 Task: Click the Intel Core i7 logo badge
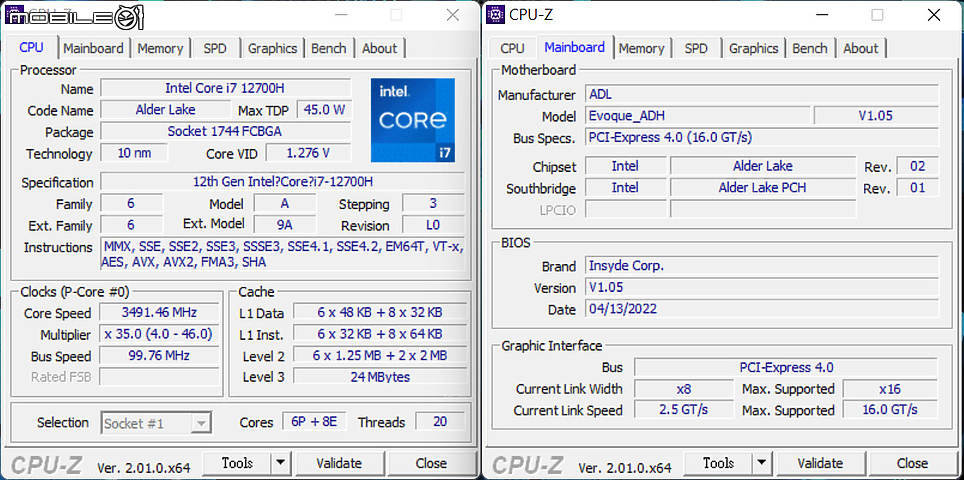413,120
